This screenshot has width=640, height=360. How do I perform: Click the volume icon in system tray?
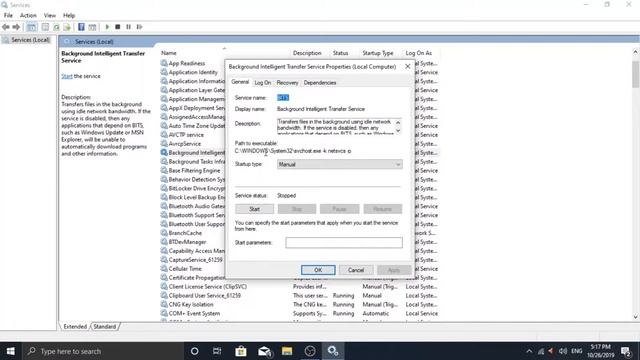pyautogui.click(x=563, y=351)
